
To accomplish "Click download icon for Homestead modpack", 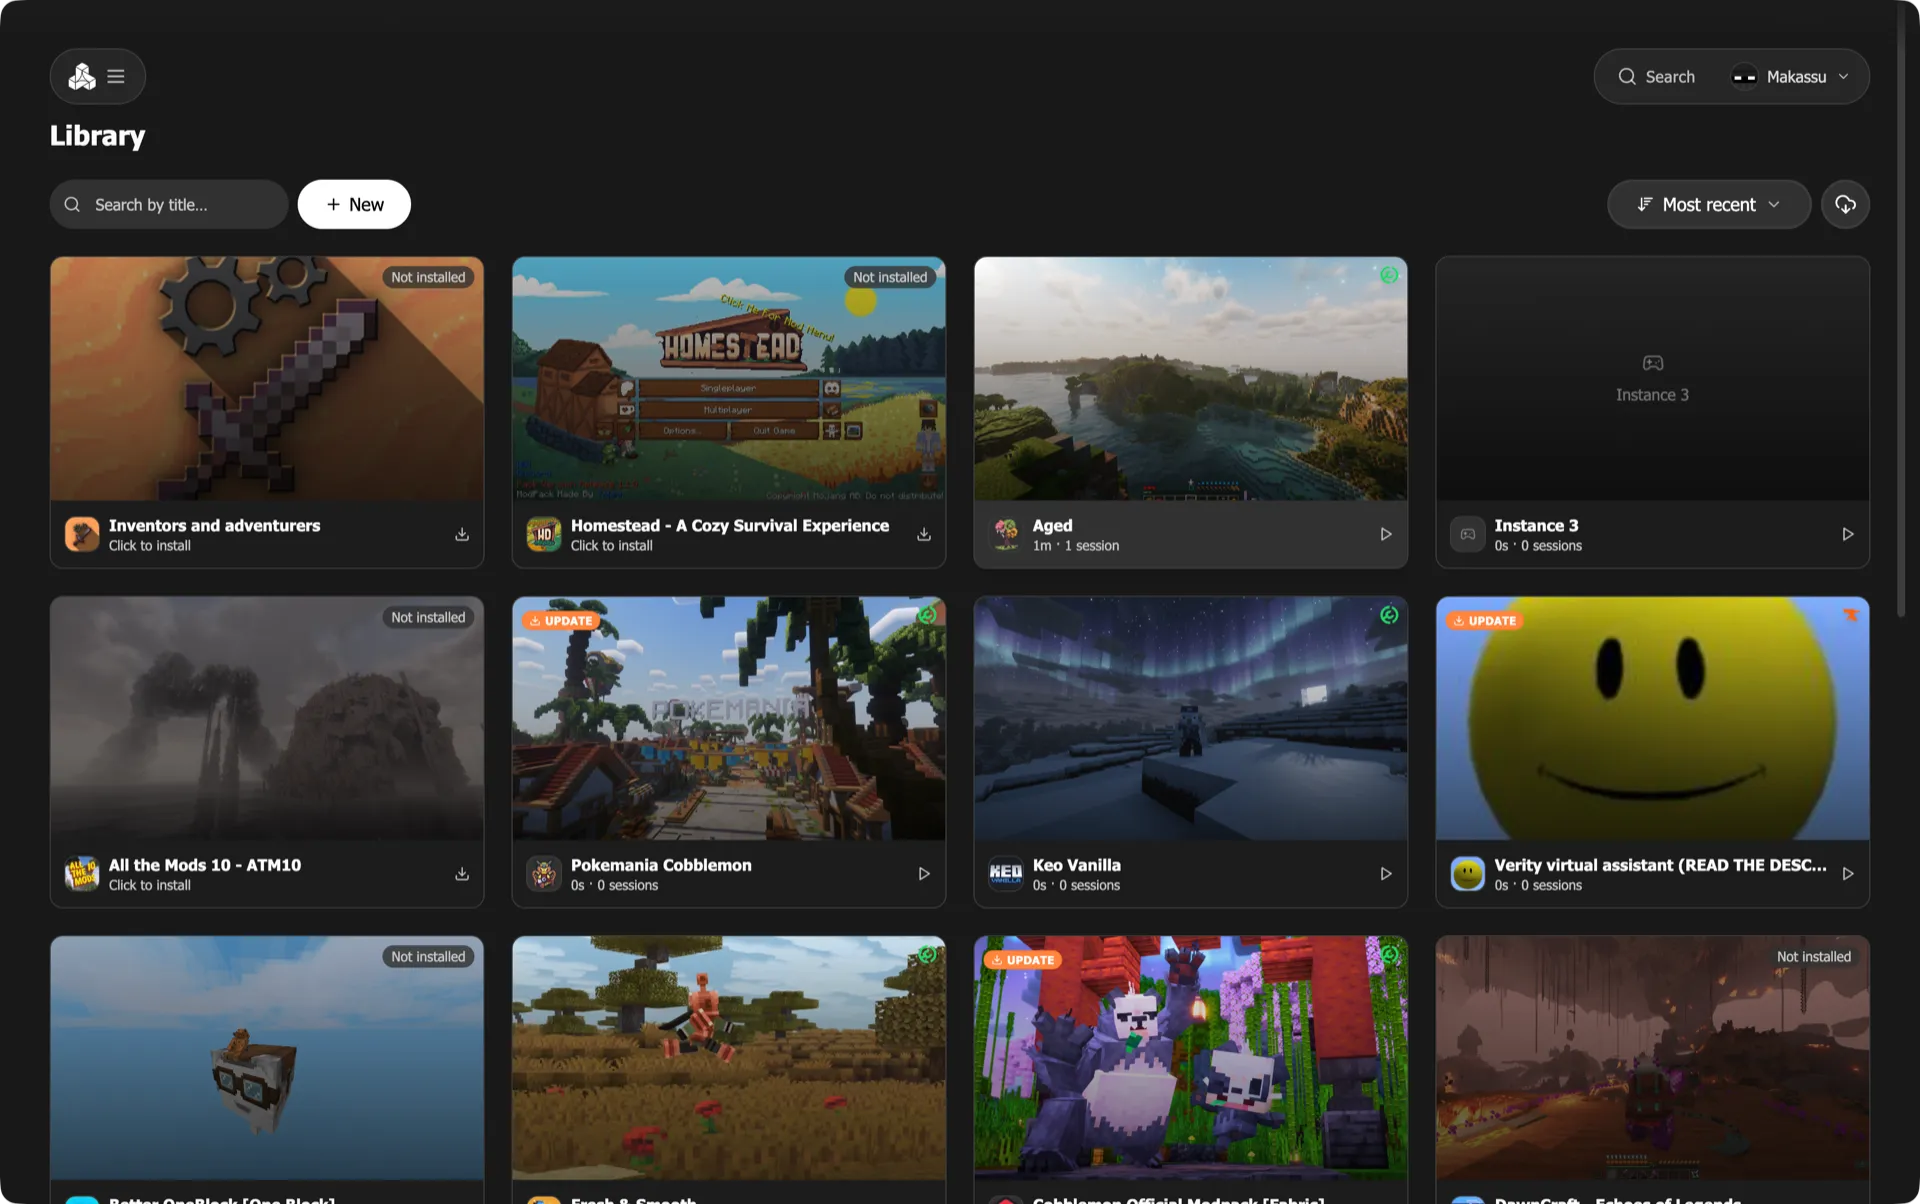I will 924,534.
